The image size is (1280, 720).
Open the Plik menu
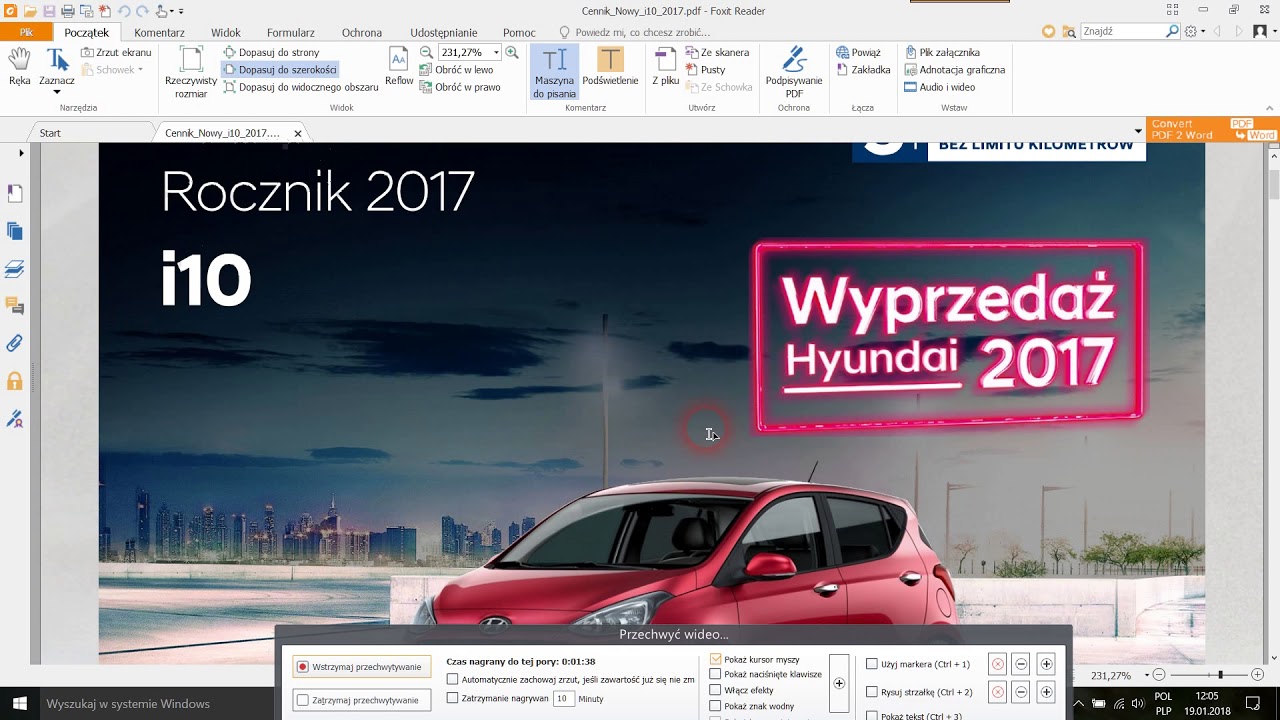click(27, 33)
